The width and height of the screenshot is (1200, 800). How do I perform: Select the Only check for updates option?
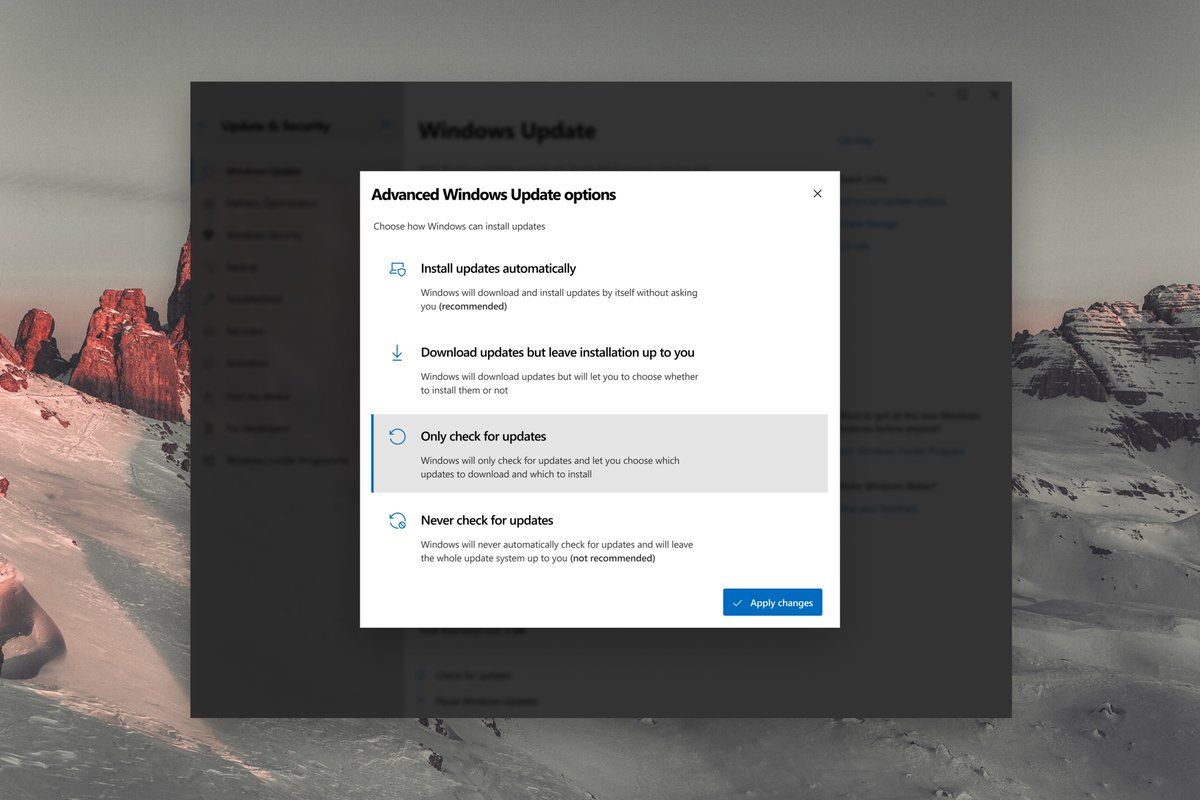click(600, 454)
